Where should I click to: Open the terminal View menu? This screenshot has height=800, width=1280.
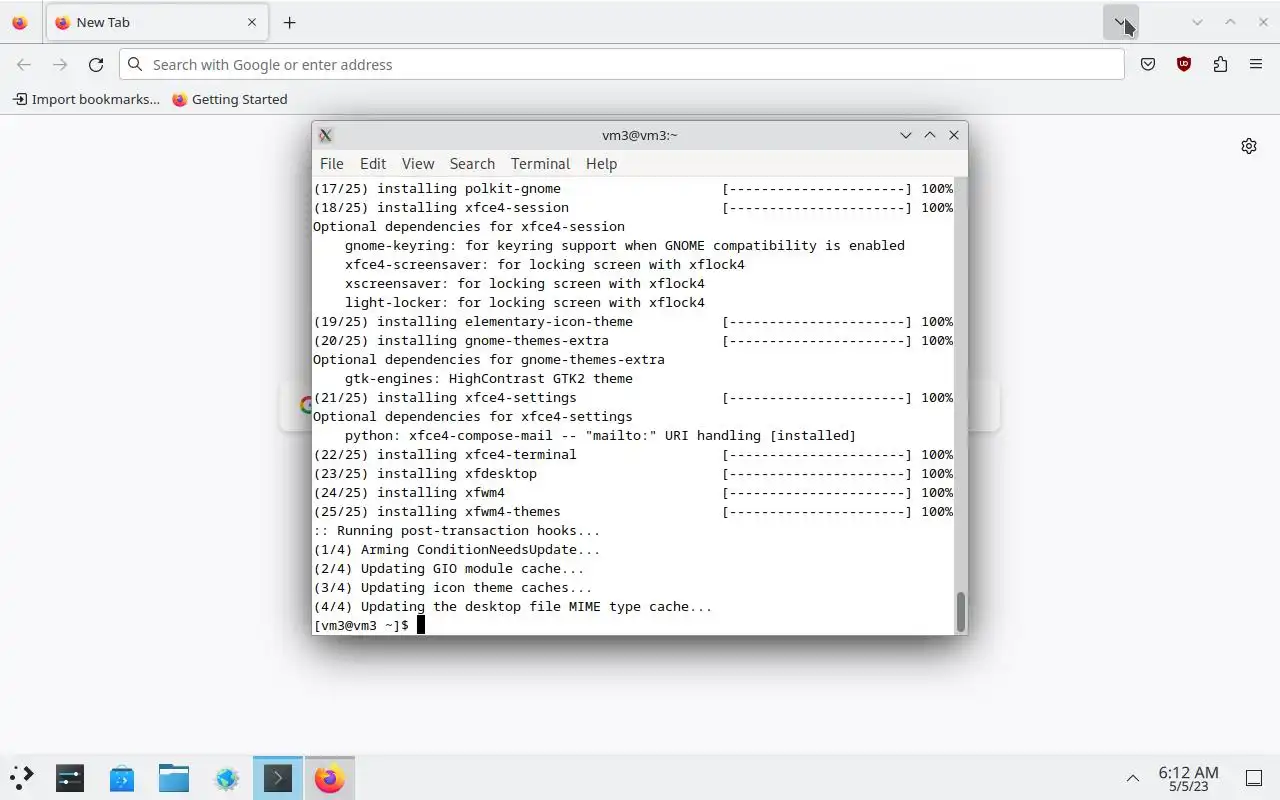pyautogui.click(x=418, y=164)
